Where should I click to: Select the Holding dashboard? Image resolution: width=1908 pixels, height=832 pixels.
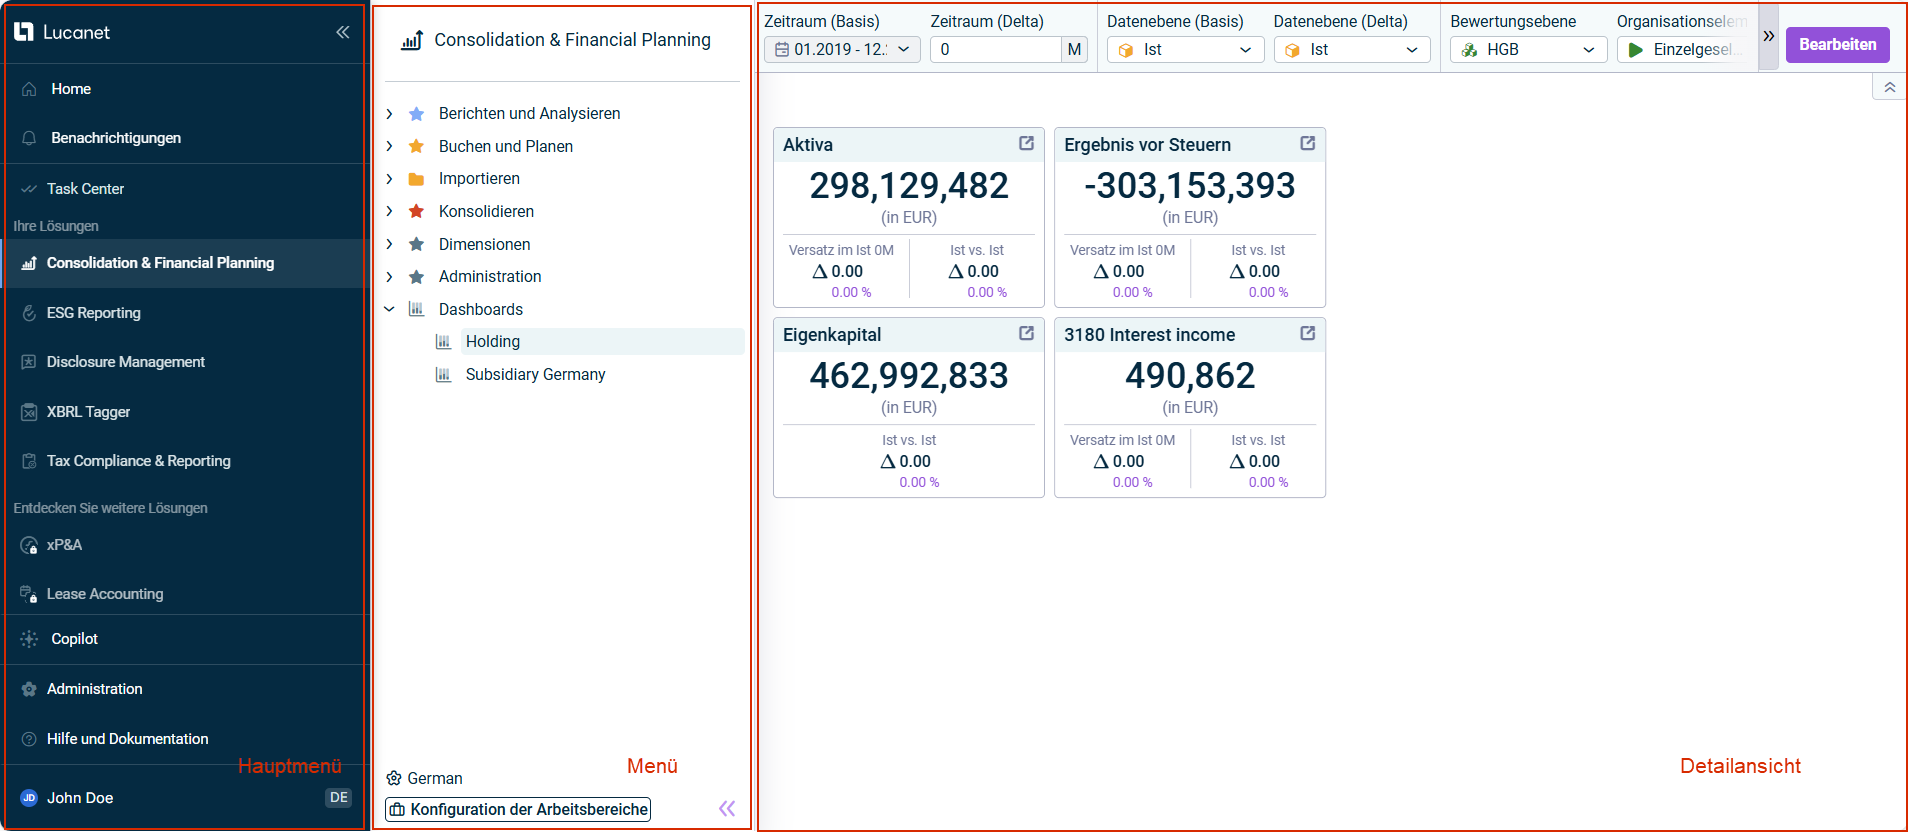click(x=493, y=342)
